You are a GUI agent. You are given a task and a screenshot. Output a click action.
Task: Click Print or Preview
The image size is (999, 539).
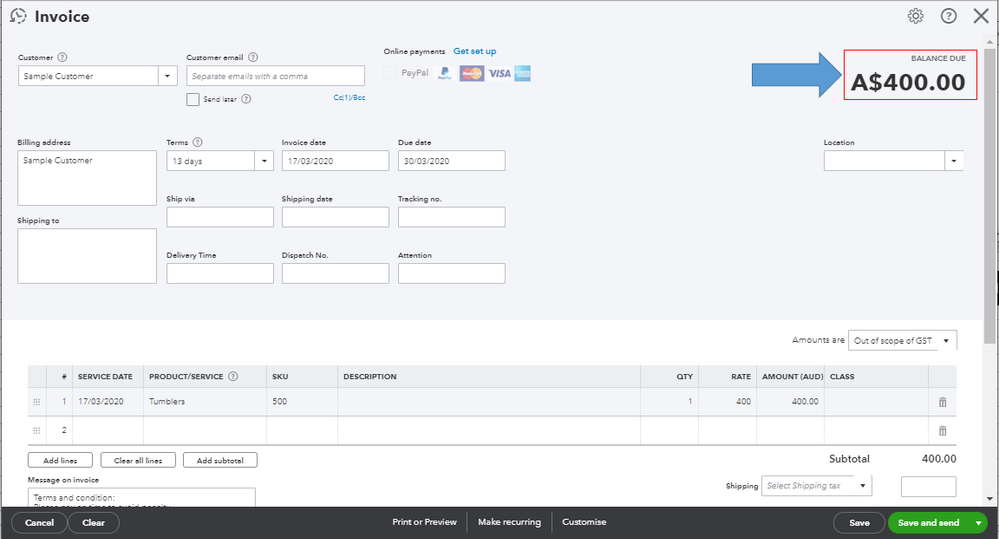click(x=424, y=522)
